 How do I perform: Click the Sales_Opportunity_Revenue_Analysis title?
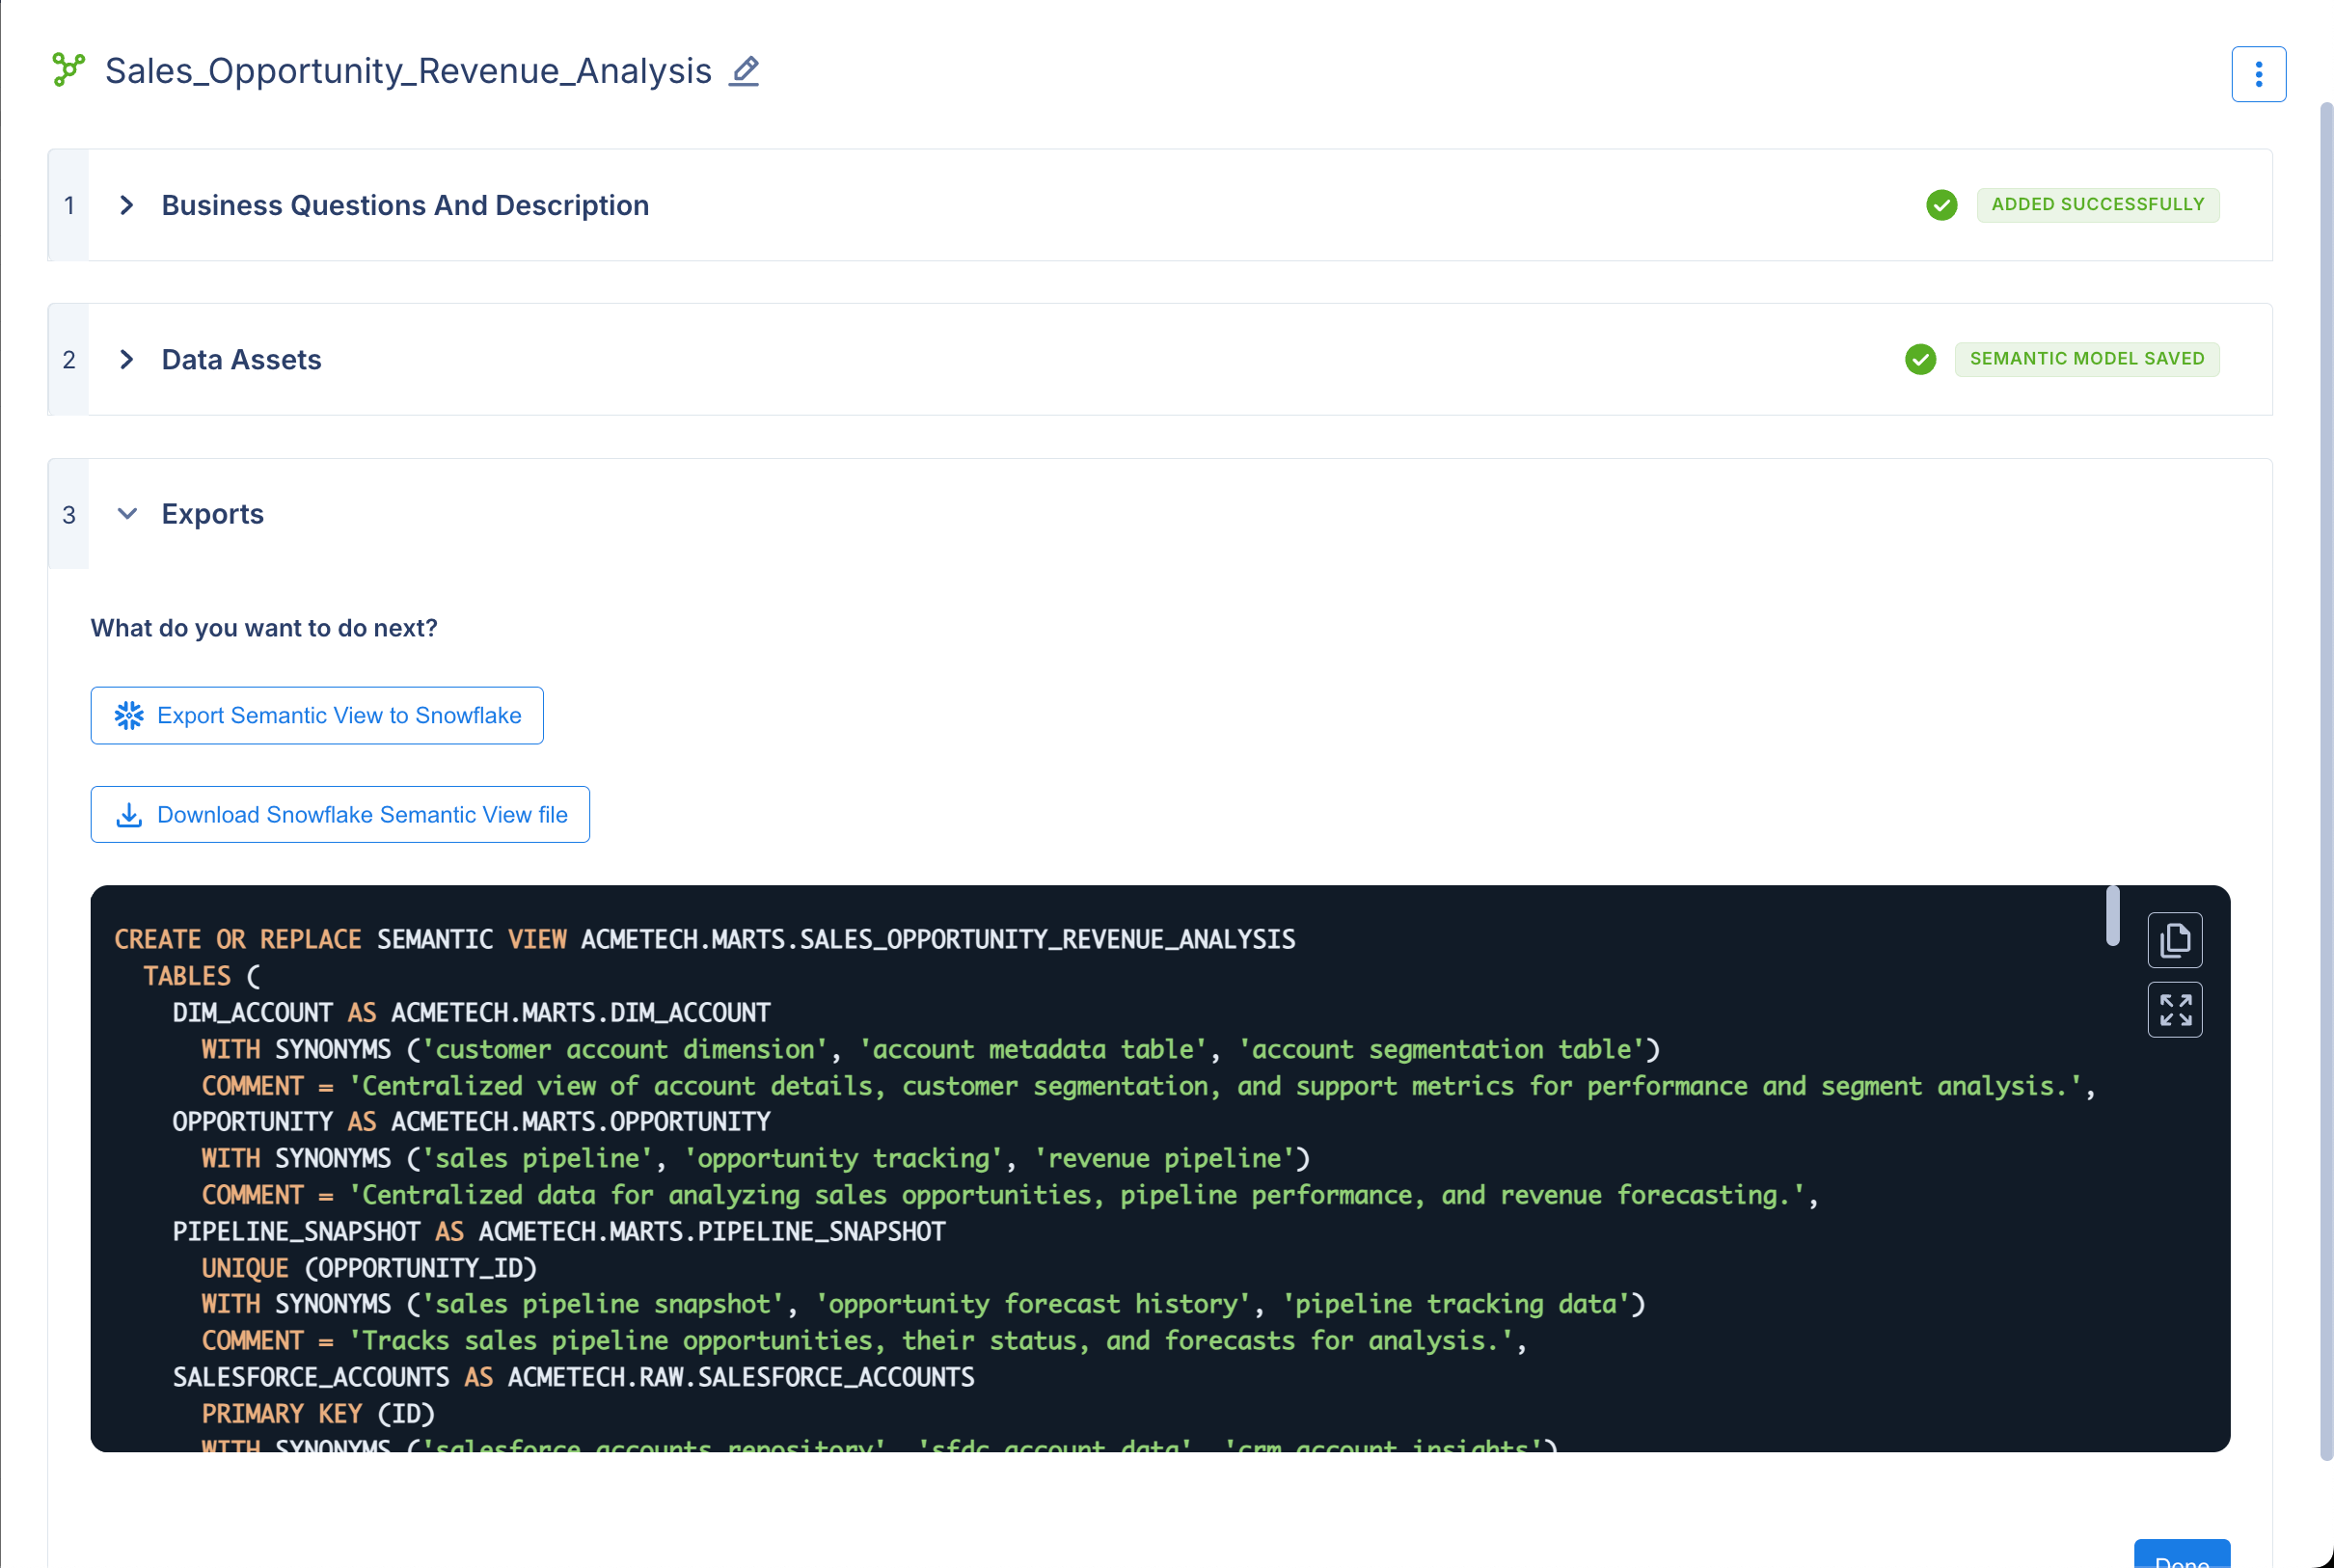(408, 71)
